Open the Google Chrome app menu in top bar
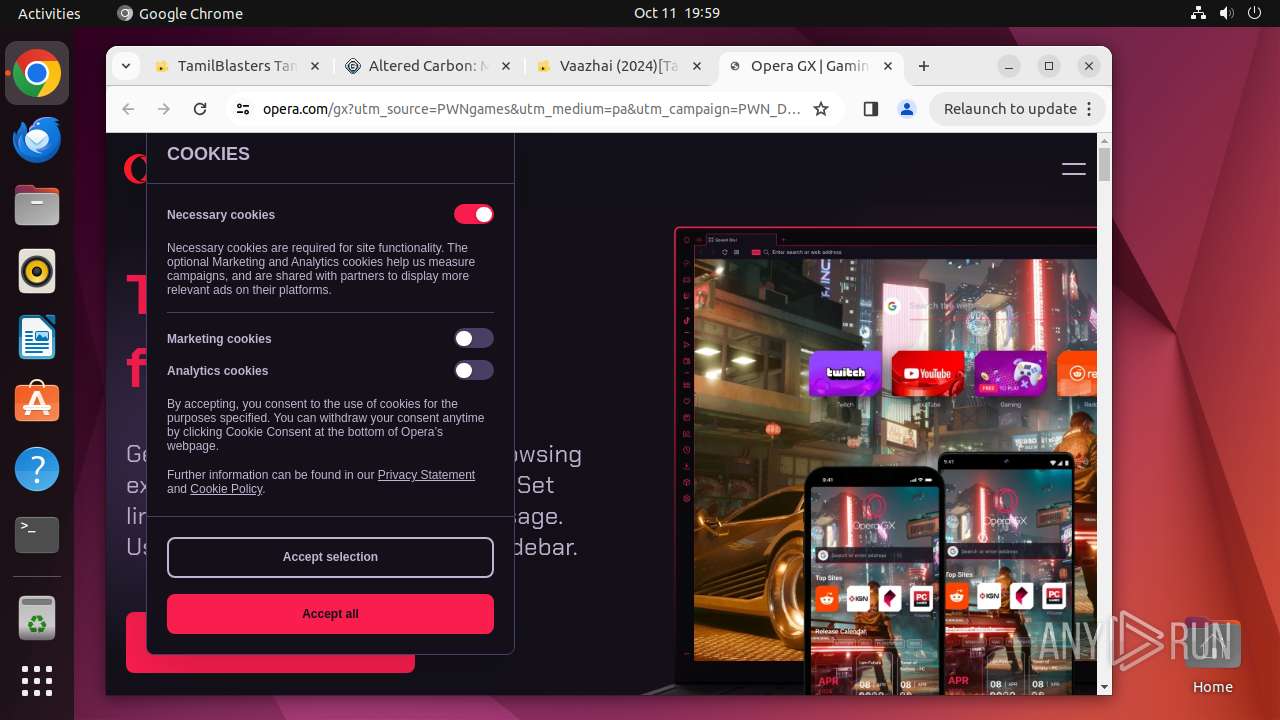The width and height of the screenshot is (1280, 720). click(180, 13)
